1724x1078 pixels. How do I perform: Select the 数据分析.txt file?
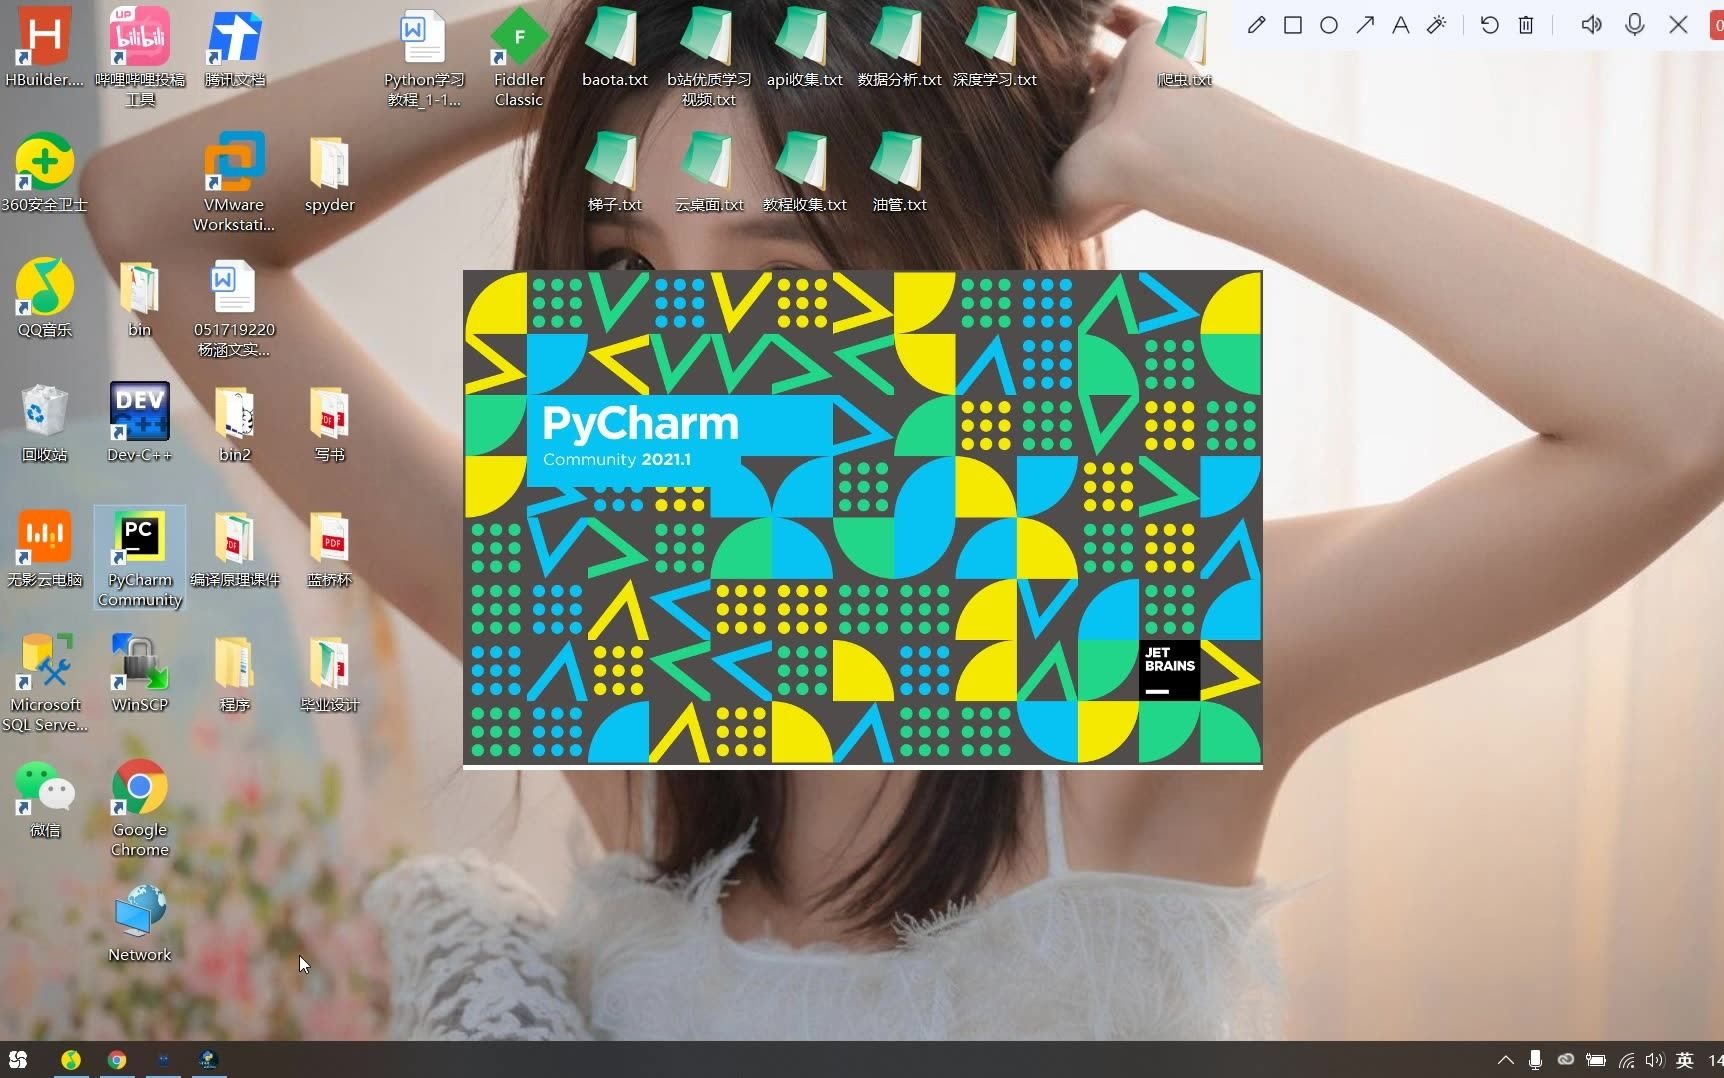tap(899, 48)
